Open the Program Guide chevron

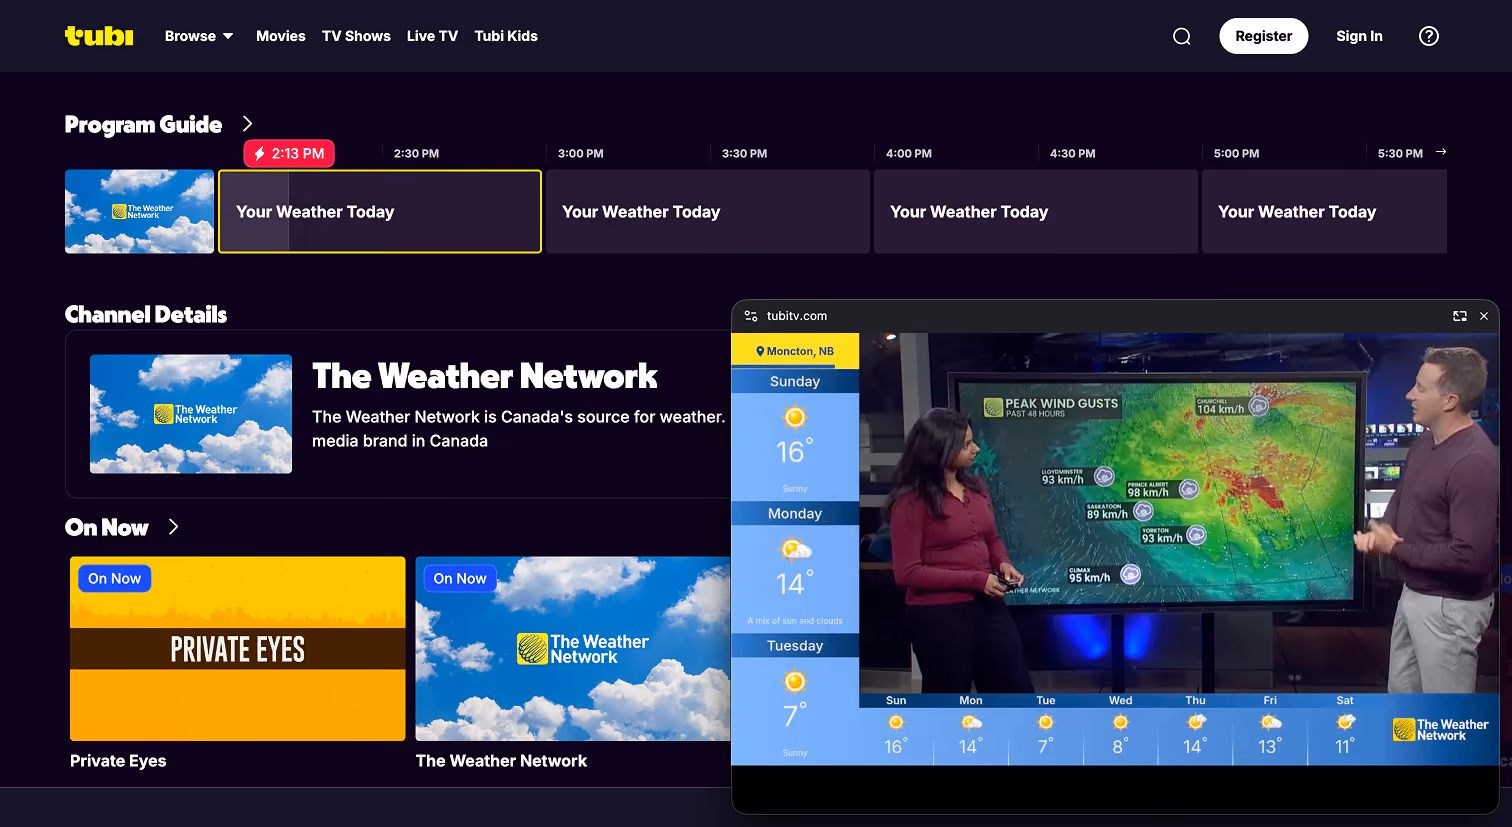point(247,124)
